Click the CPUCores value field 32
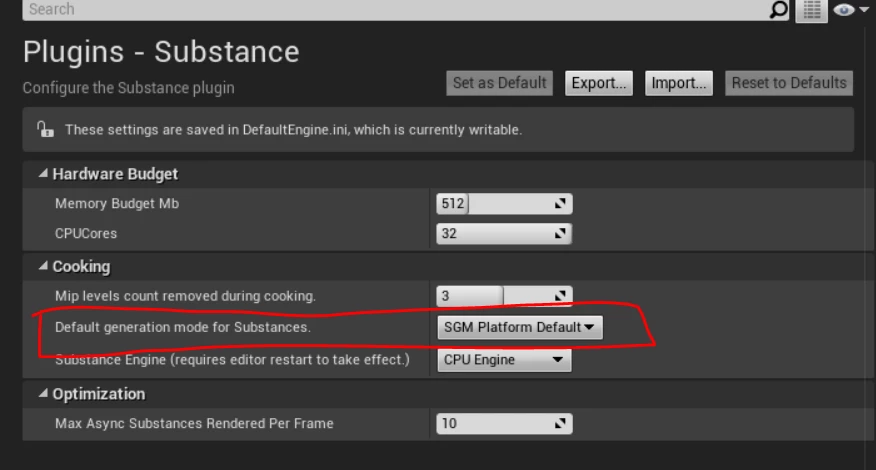Screen dimensions: 876x470 [x=504, y=234]
